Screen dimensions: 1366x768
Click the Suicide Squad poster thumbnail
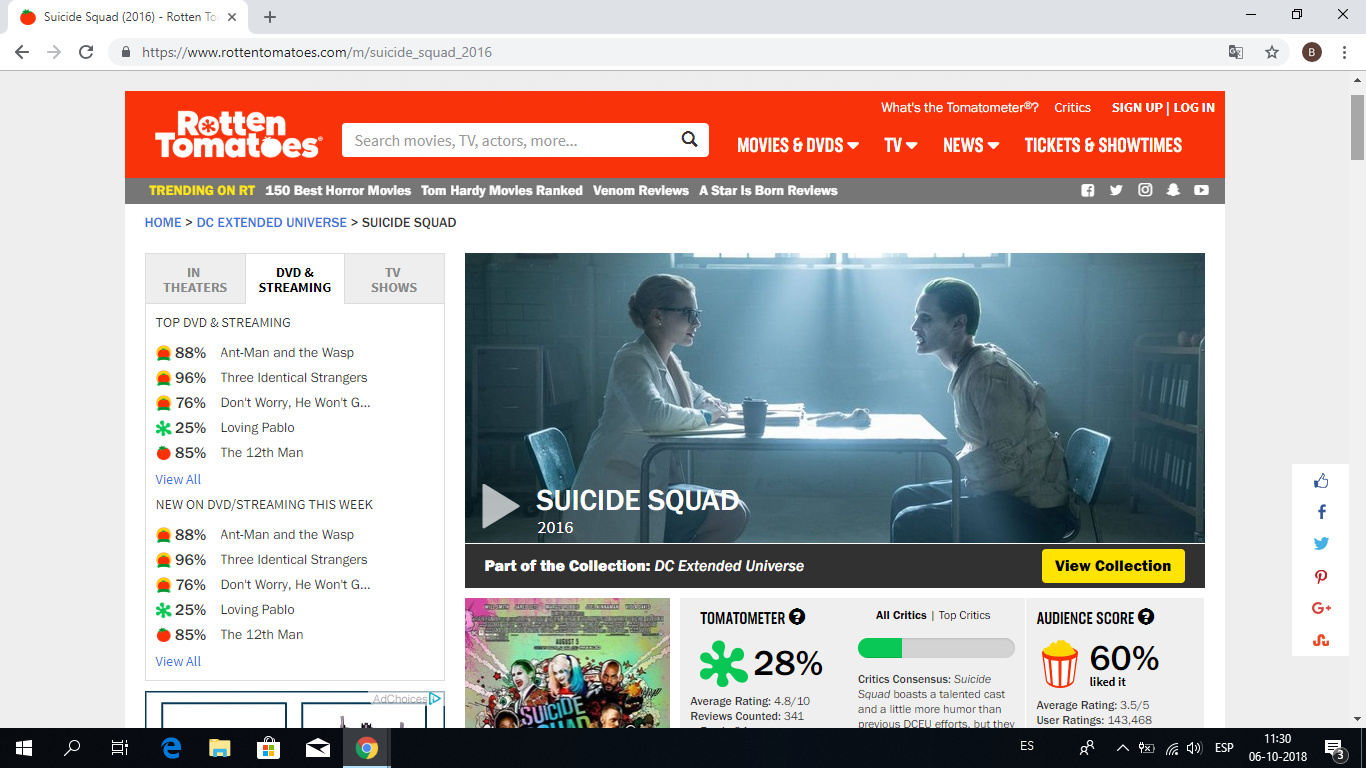click(x=567, y=662)
